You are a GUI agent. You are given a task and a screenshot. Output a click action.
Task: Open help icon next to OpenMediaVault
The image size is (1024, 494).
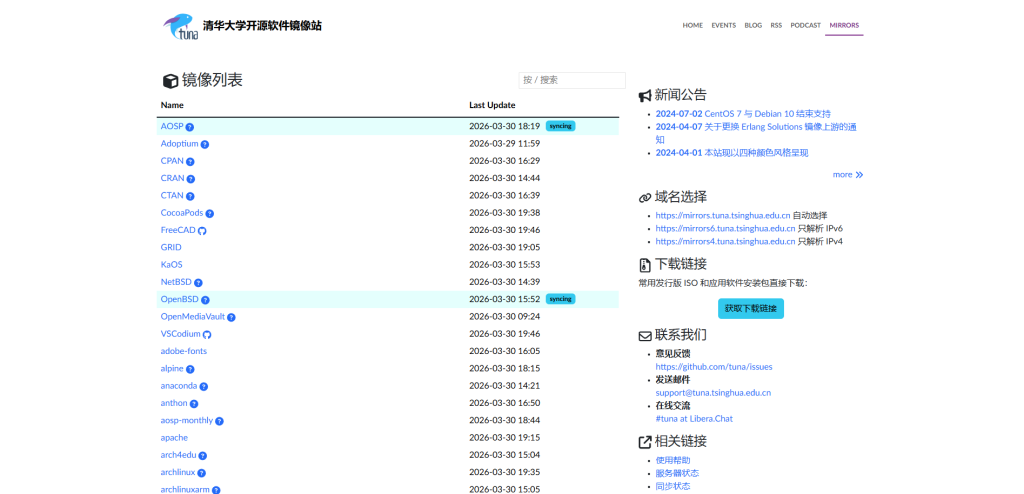tap(231, 317)
